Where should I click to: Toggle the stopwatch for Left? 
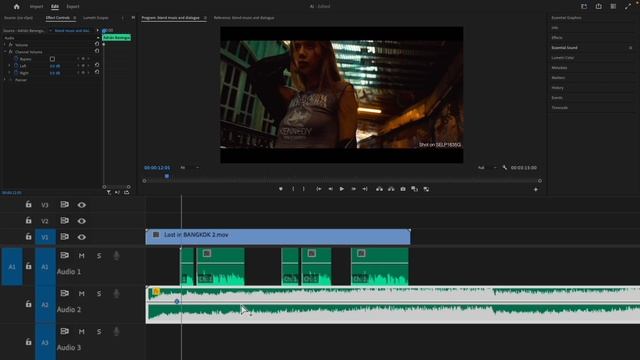coord(16,66)
